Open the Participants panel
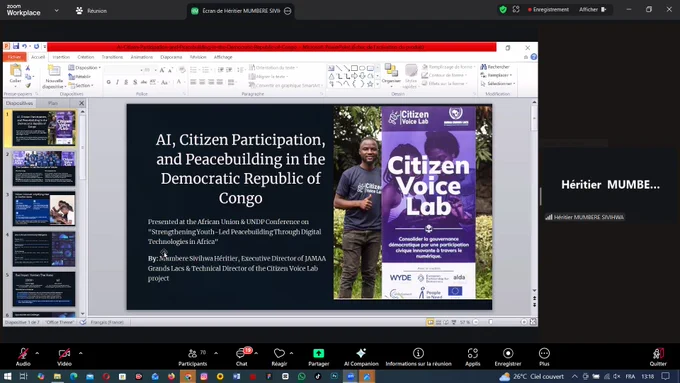This screenshot has height=383, width=680. click(193, 357)
